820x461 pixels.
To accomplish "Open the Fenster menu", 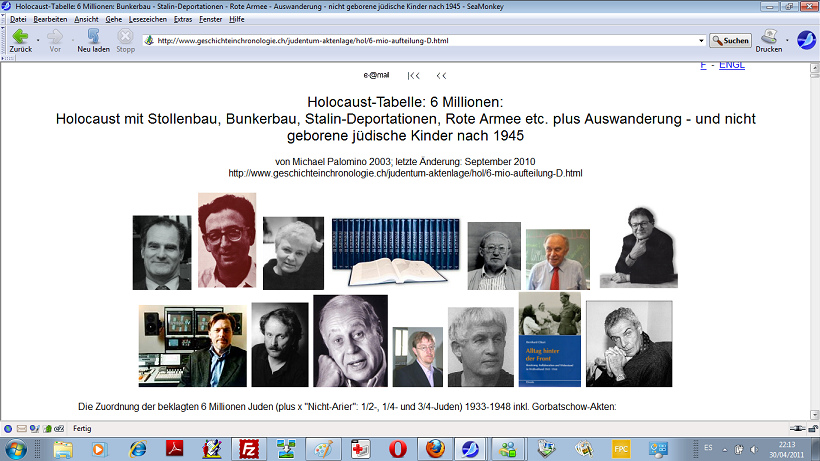I will pyautogui.click(x=210, y=19).
